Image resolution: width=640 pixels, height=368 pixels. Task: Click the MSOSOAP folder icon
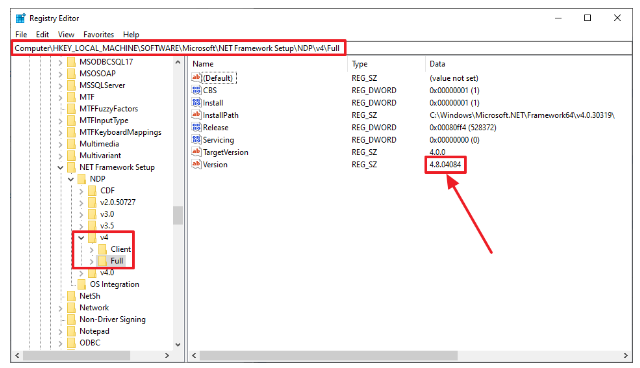[71, 73]
